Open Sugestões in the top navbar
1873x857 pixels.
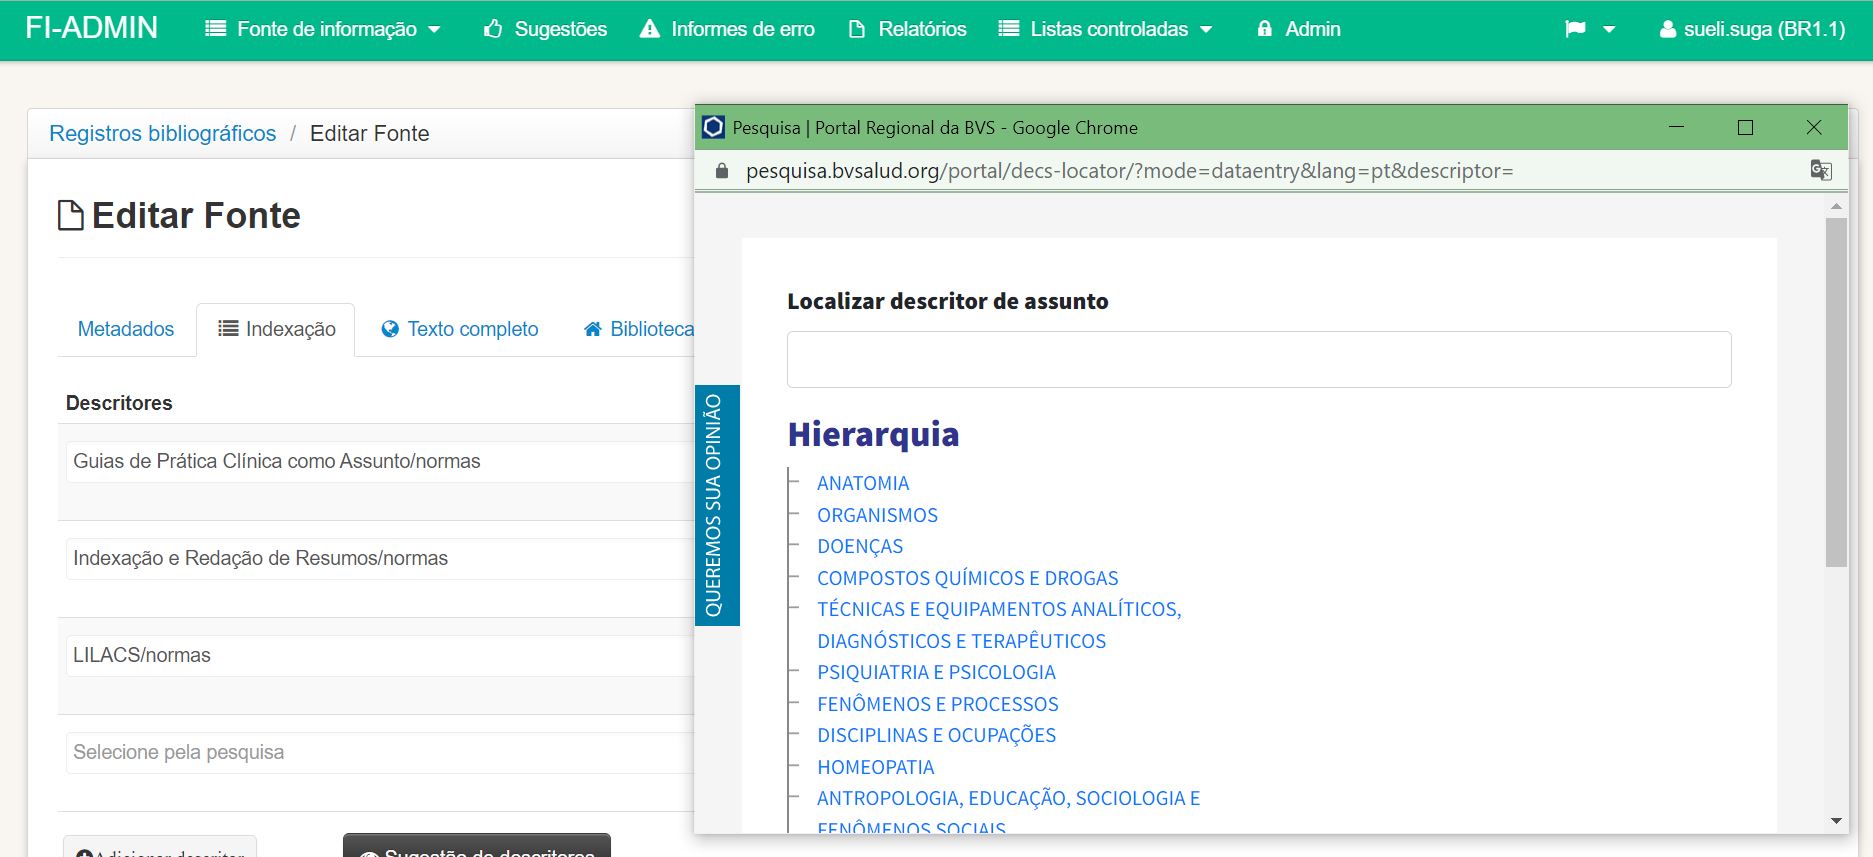[x=545, y=29]
